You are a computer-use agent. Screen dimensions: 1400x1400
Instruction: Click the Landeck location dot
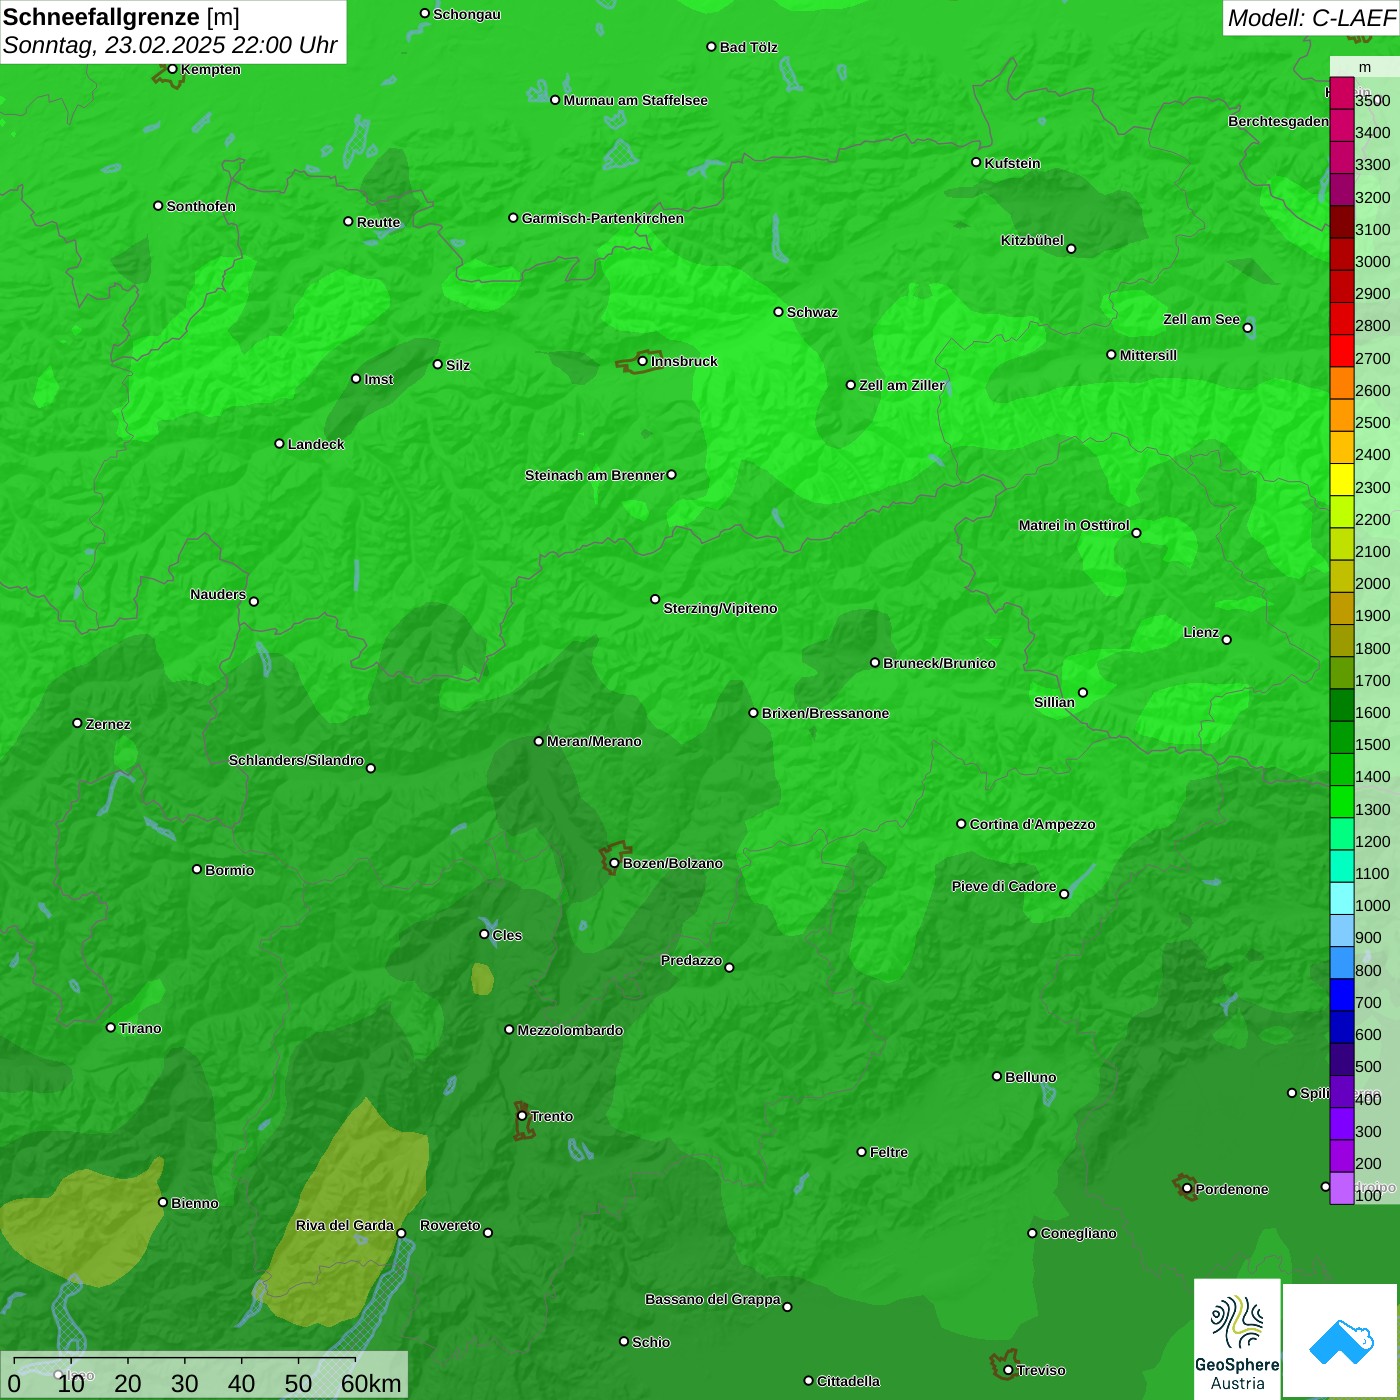pos(279,444)
